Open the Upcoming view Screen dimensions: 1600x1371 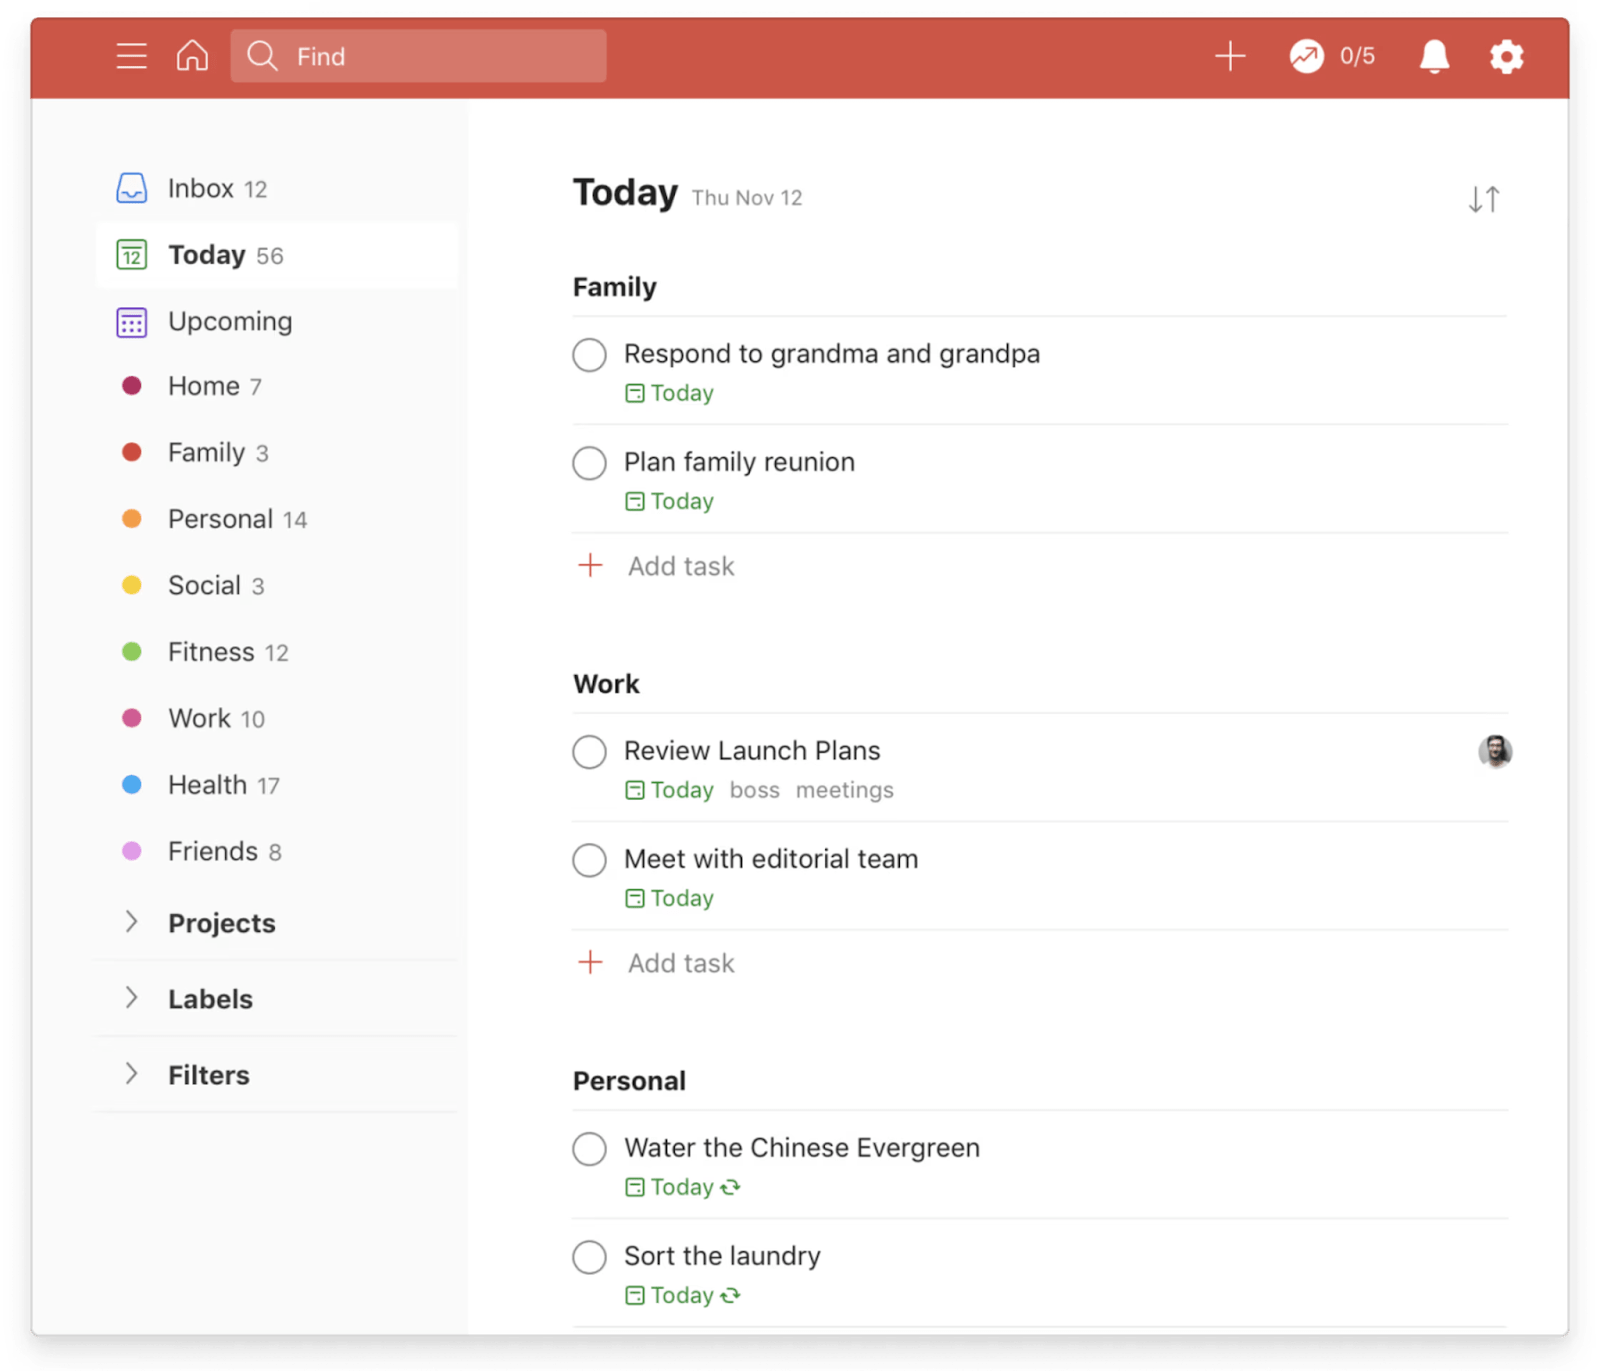coord(229,321)
